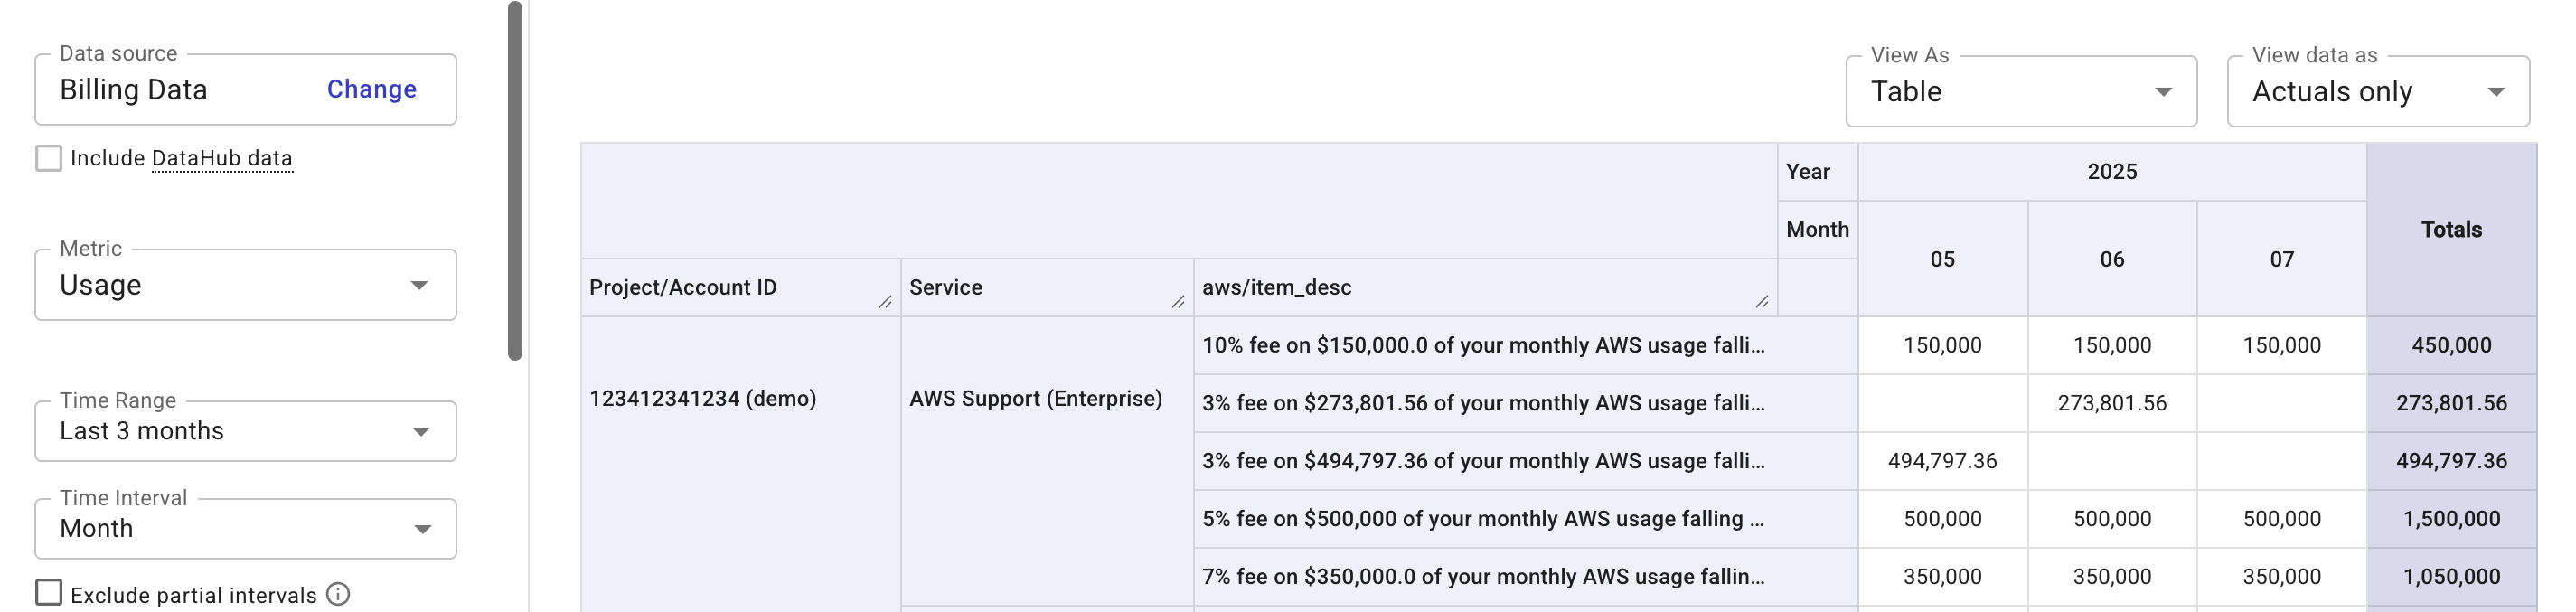Click the Change link for Billing Data source

pos(371,89)
